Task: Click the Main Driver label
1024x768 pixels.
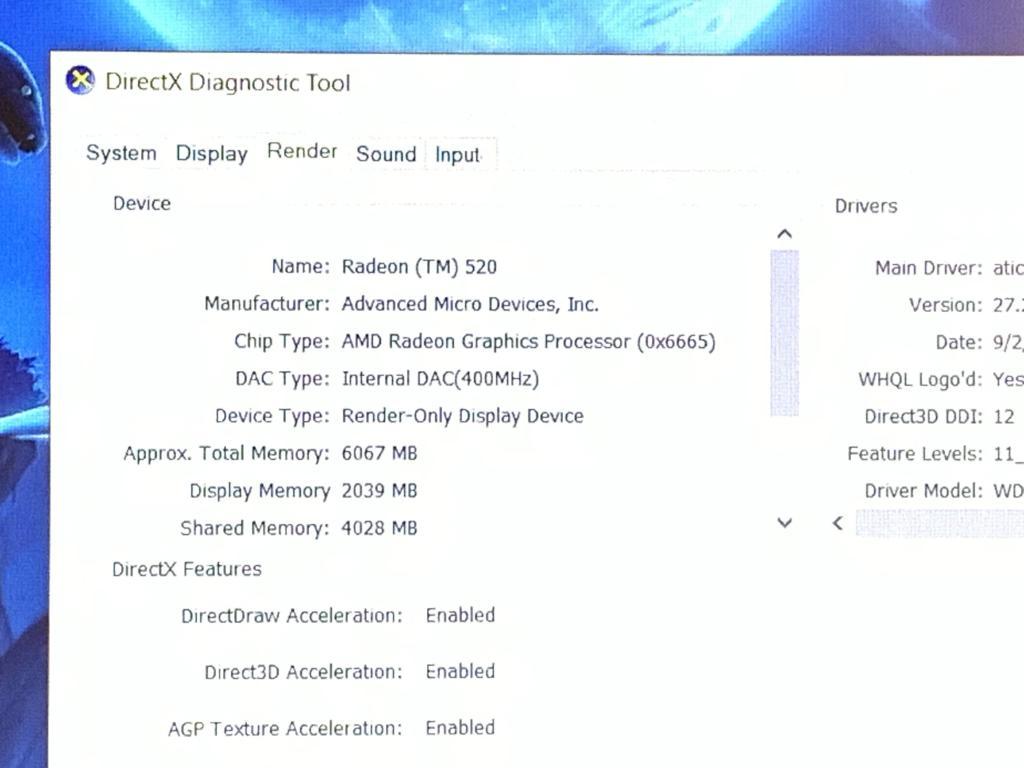Action: click(x=929, y=268)
